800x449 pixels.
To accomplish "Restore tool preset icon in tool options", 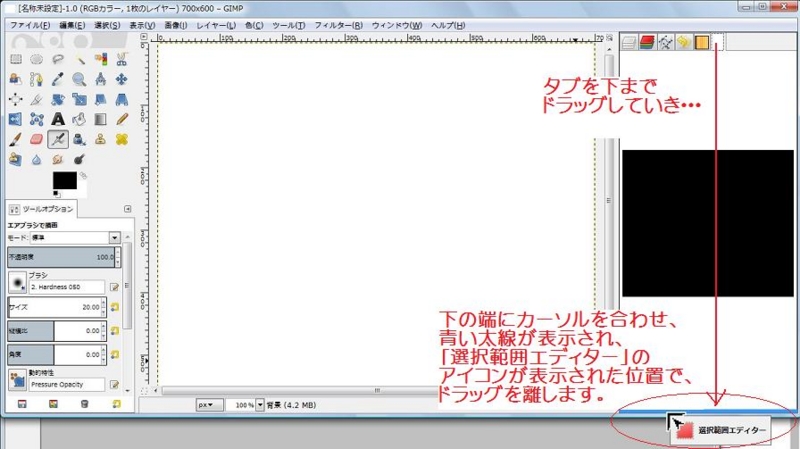I will click(x=53, y=404).
